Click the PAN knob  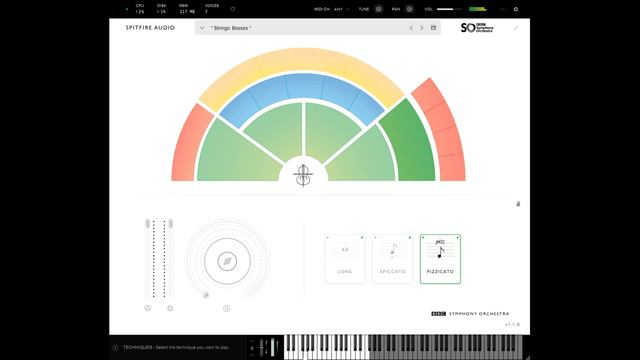(409, 9)
